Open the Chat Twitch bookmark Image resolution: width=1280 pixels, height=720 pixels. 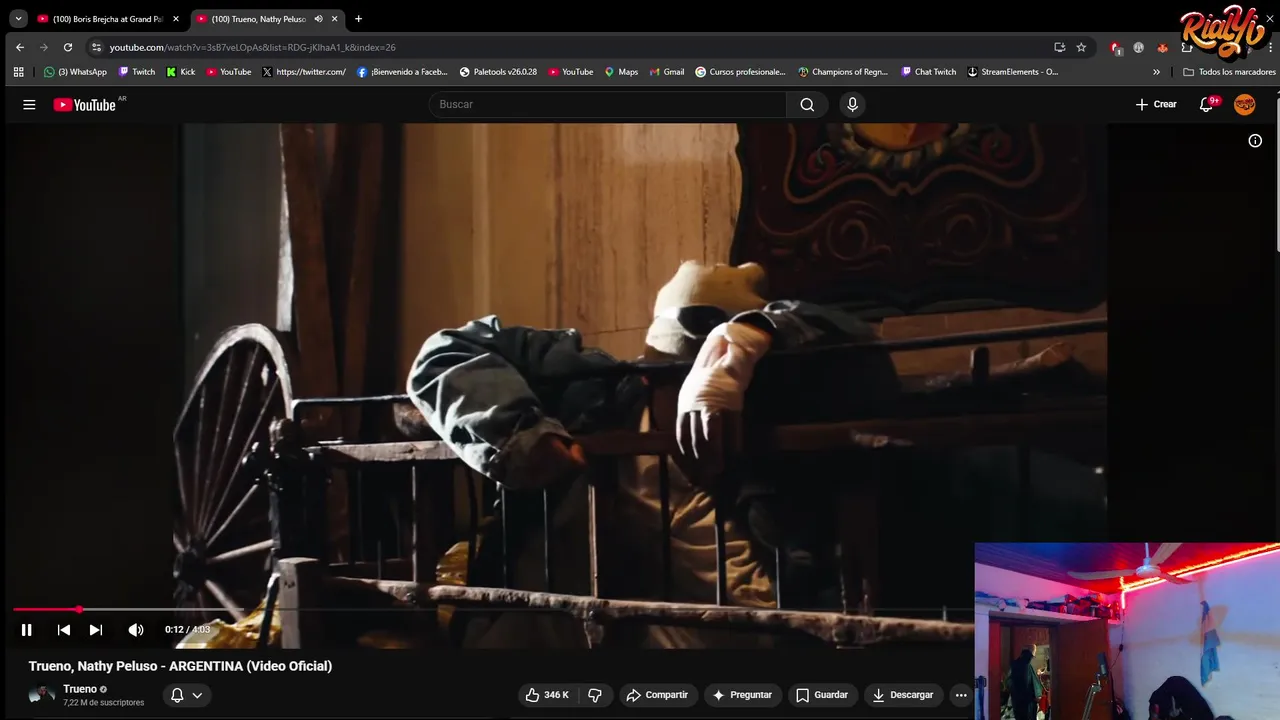click(x=928, y=72)
